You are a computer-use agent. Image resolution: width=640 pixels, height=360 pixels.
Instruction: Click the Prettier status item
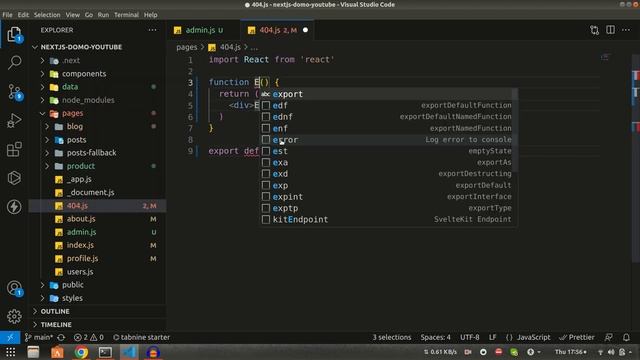click(577, 338)
